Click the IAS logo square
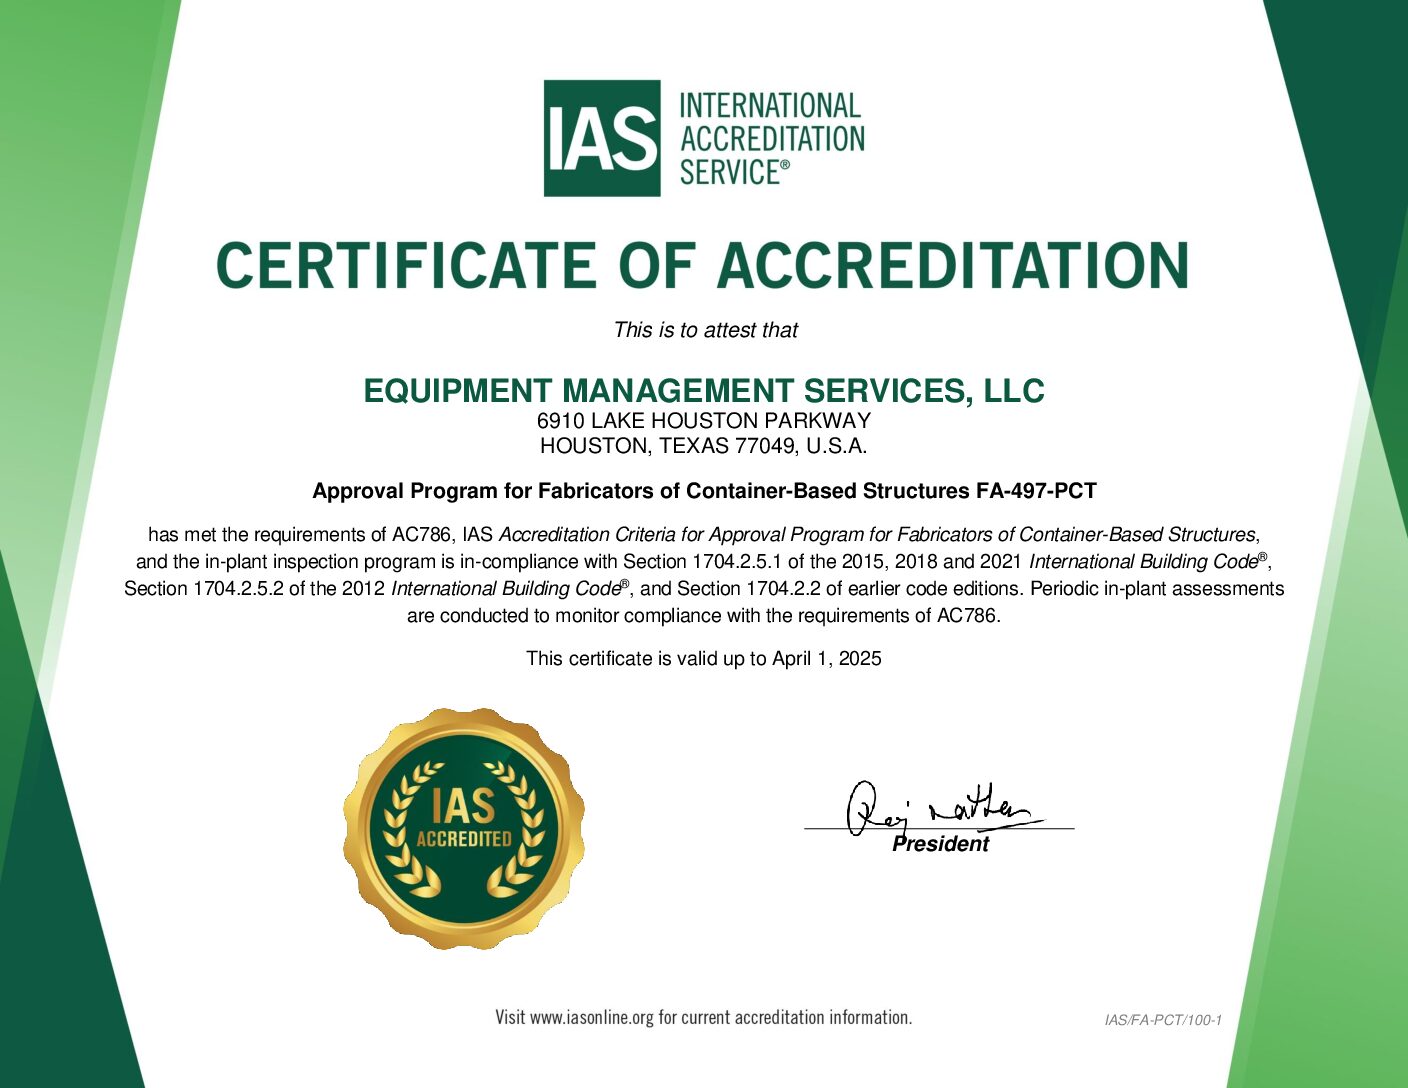This screenshot has width=1408, height=1088. pyautogui.click(x=602, y=138)
